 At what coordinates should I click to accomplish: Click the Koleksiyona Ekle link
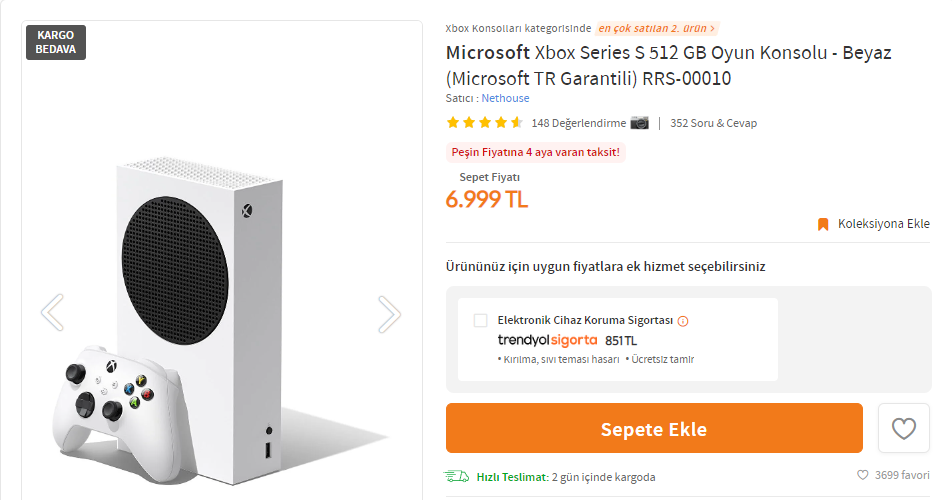tap(883, 224)
